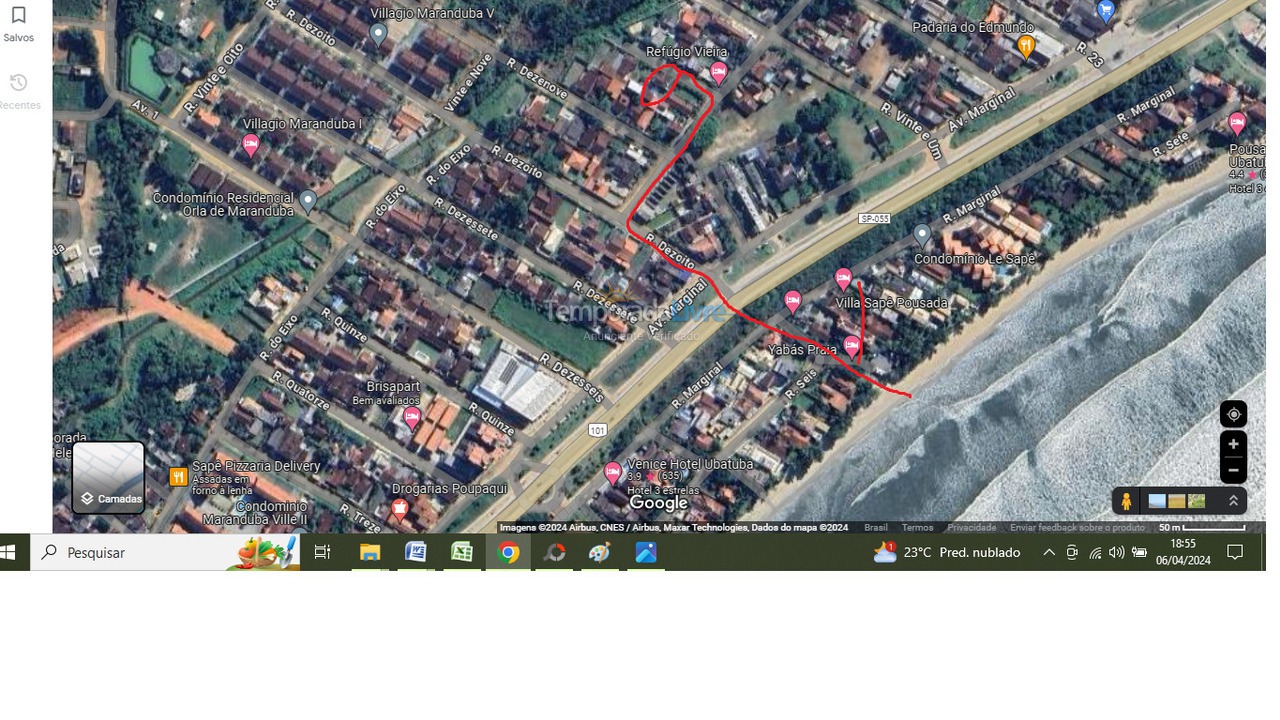Click the Pesquisar taskbar search box
Image resolution: width=1280 pixels, height=720 pixels.
(150, 552)
